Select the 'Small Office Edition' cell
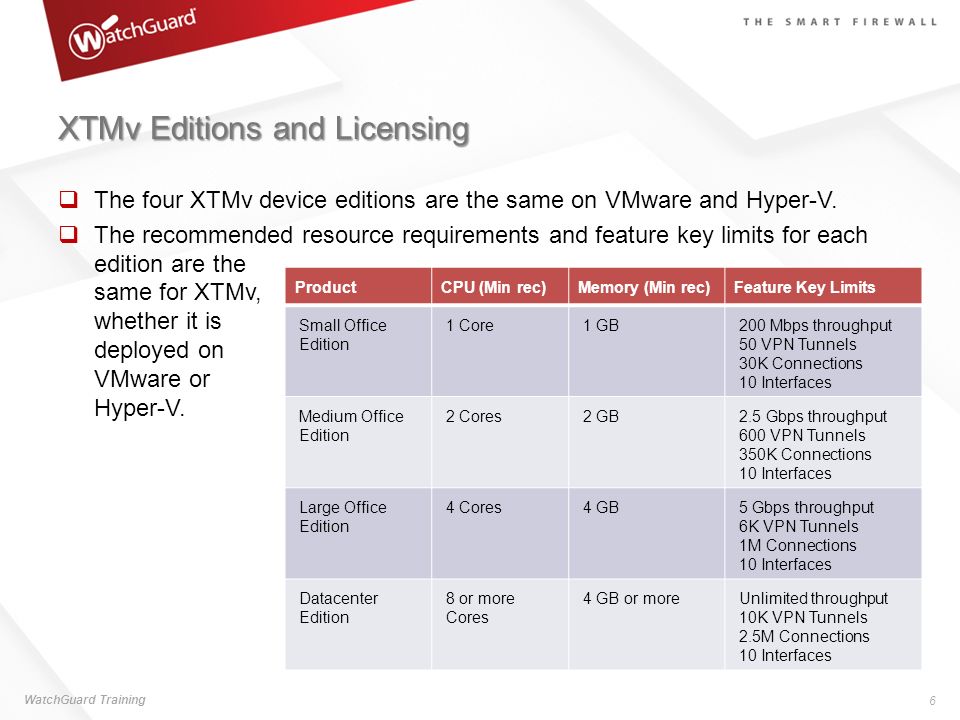 (358, 351)
